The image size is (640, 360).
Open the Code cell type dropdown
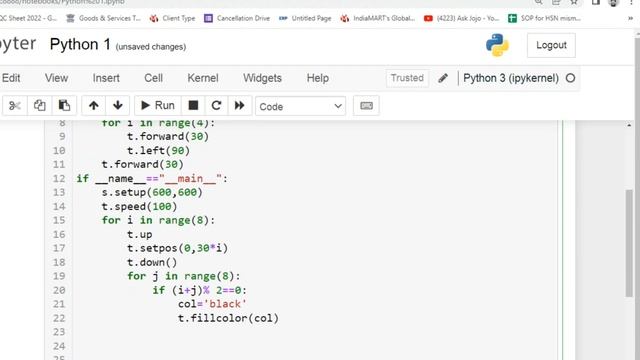coord(300,106)
